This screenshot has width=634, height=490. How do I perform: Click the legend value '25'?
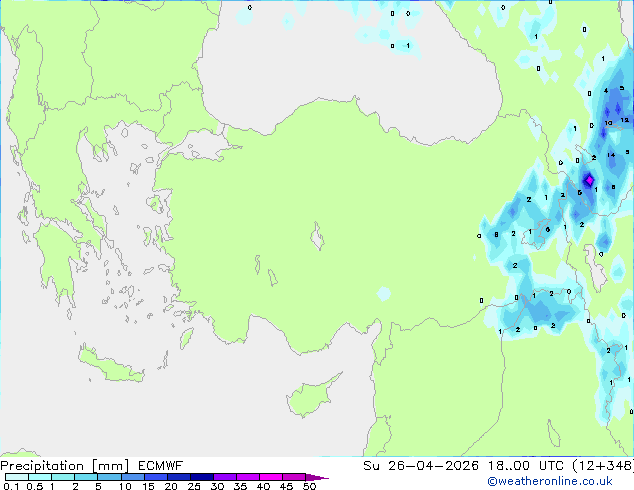point(194,486)
